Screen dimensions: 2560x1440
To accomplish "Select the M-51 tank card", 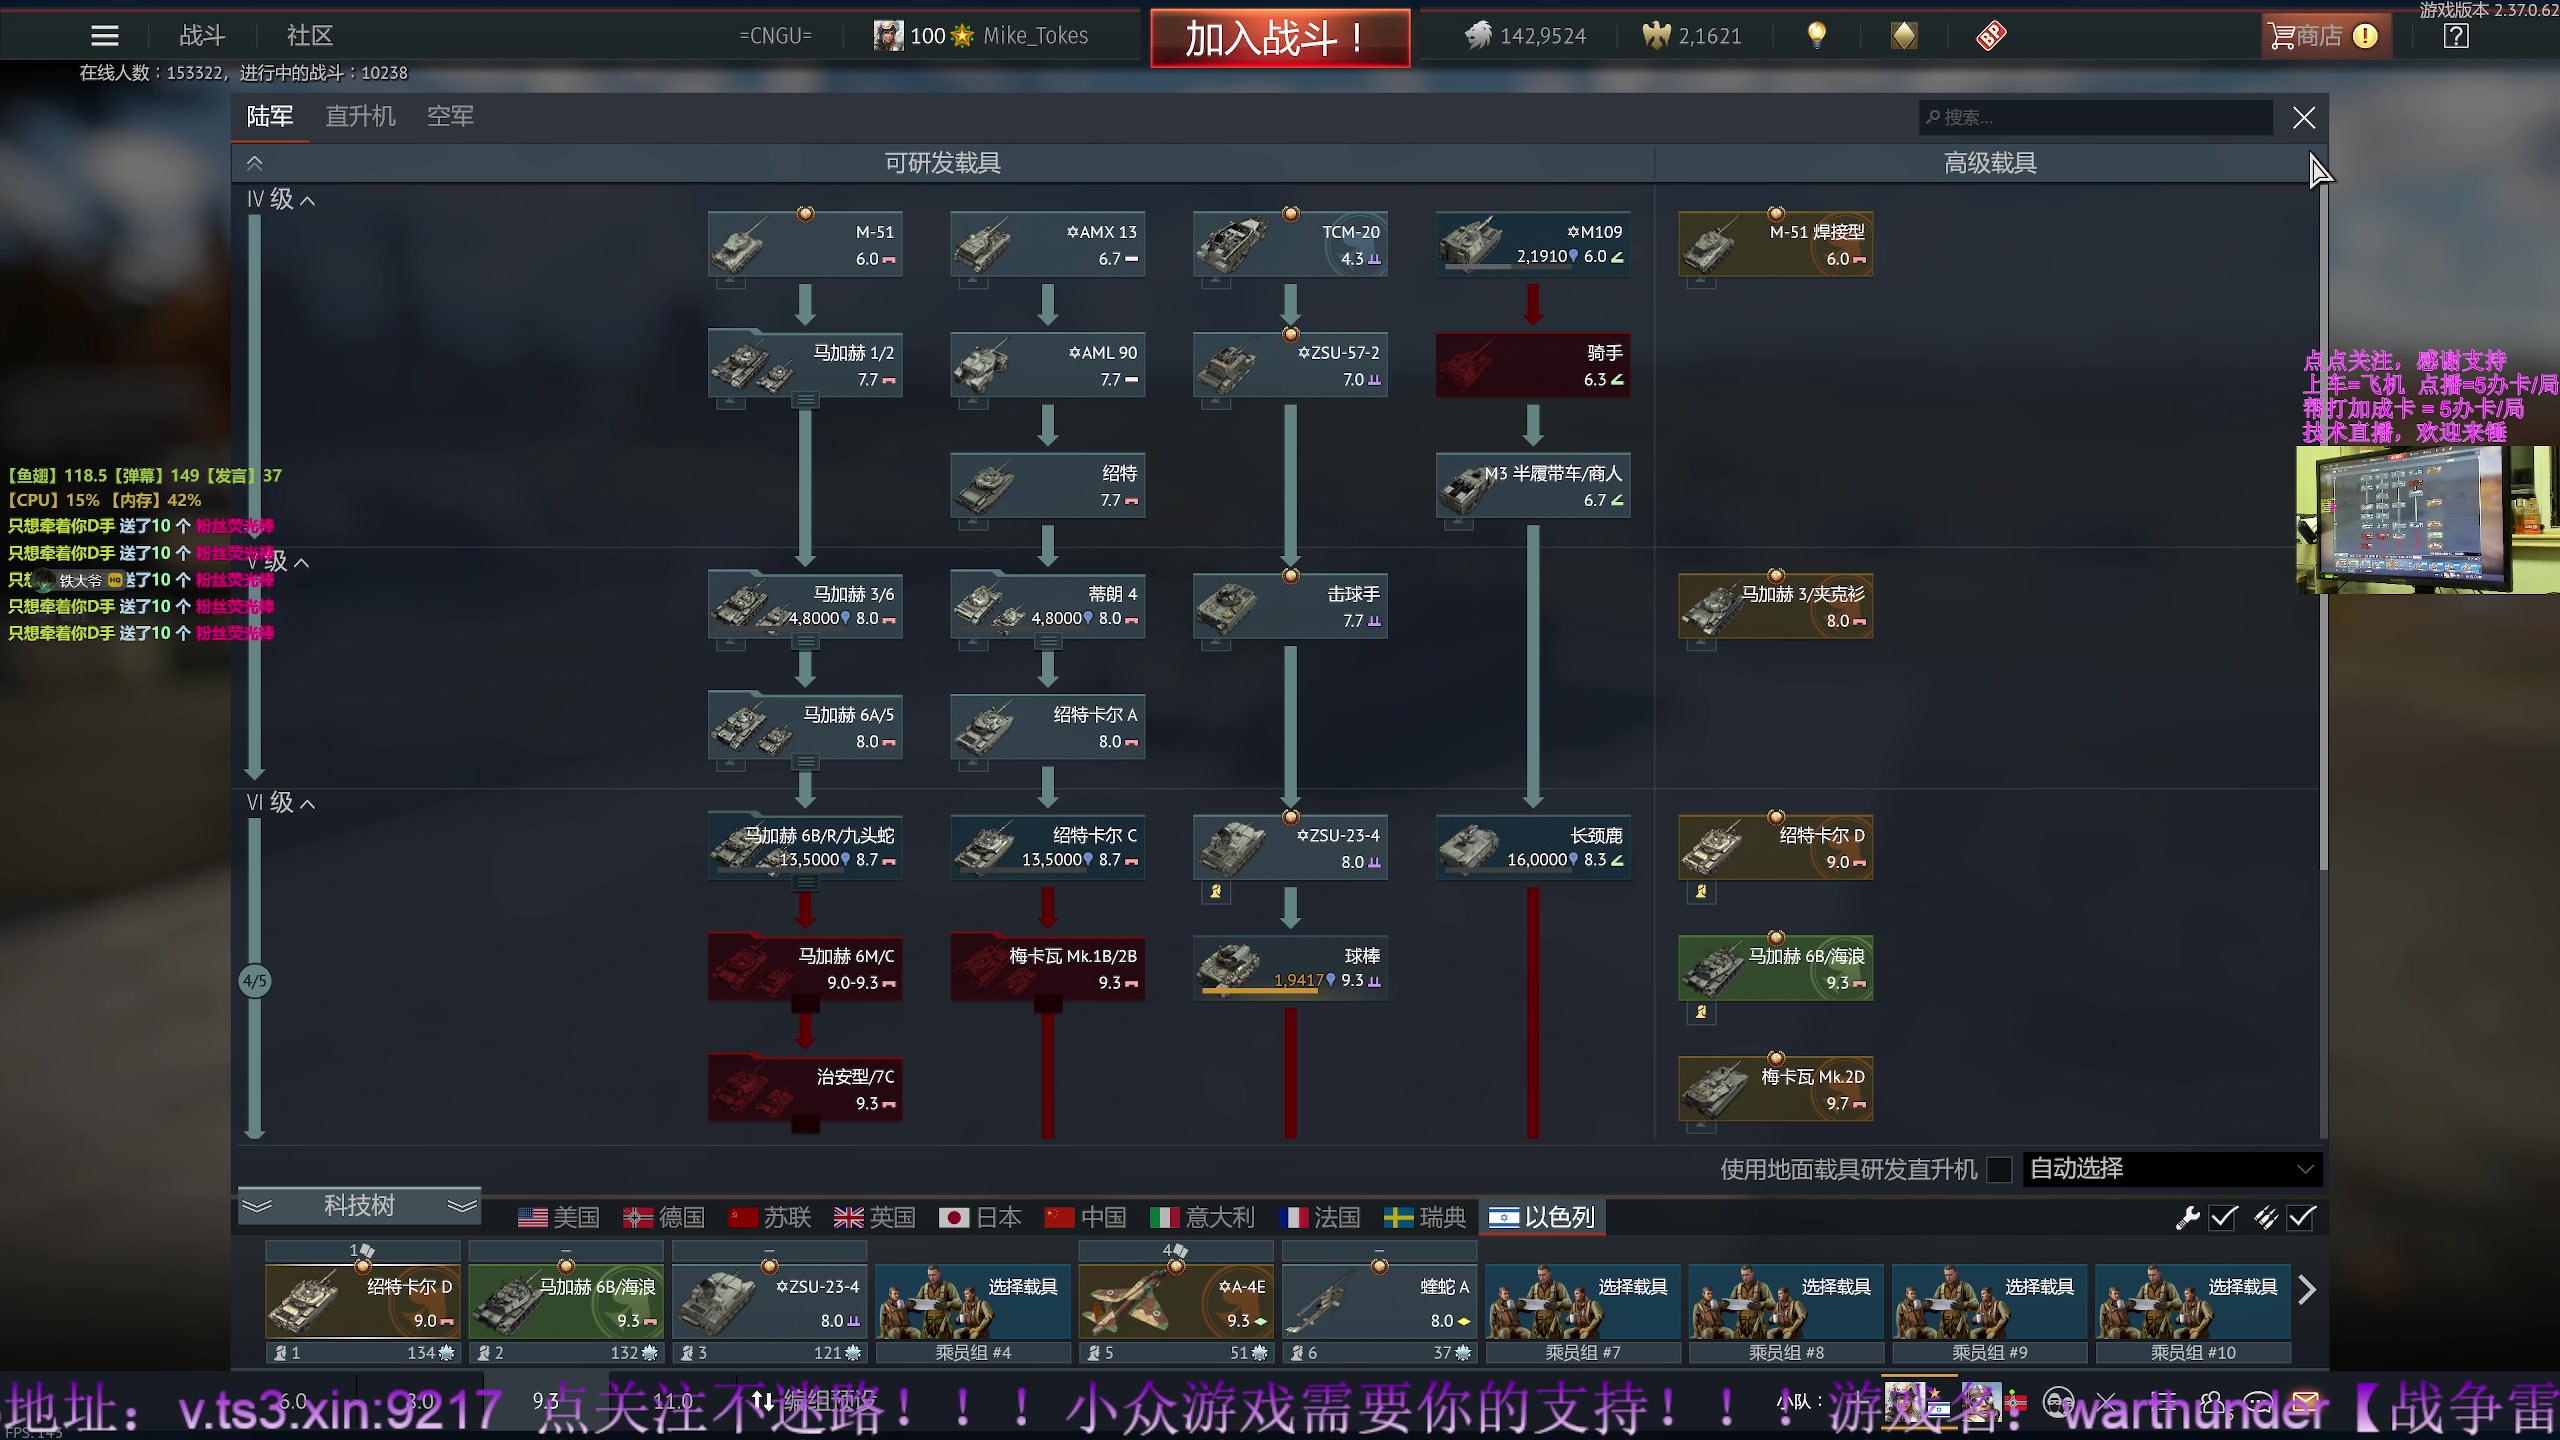I will coord(805,245).
